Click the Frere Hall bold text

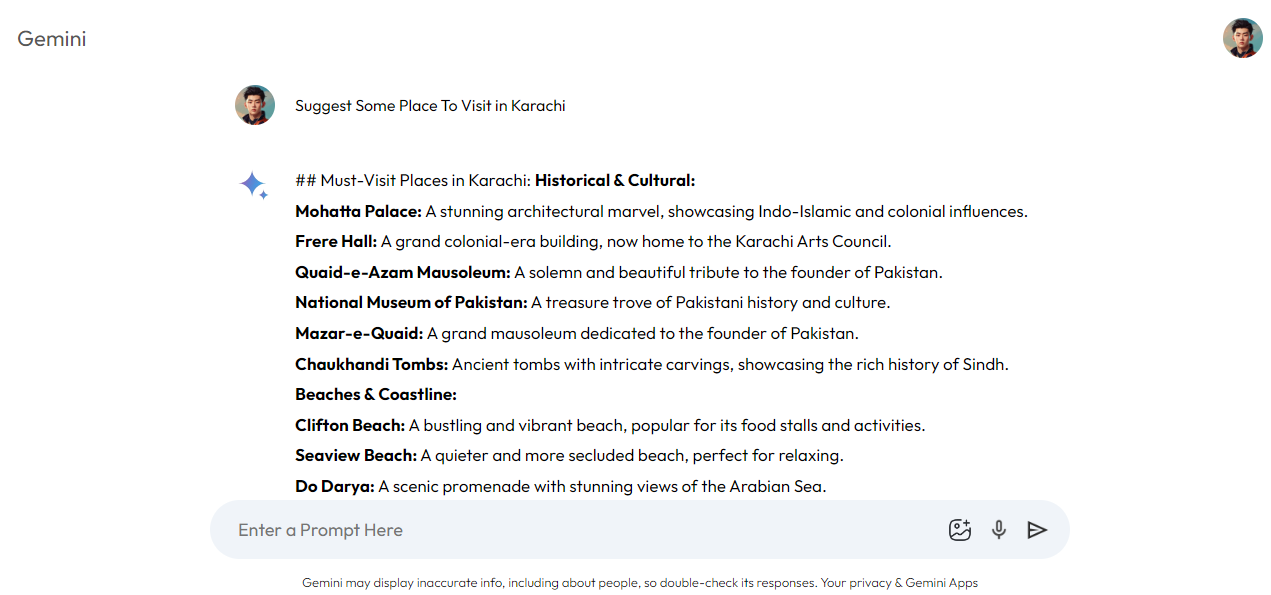(x=336, y=242)
